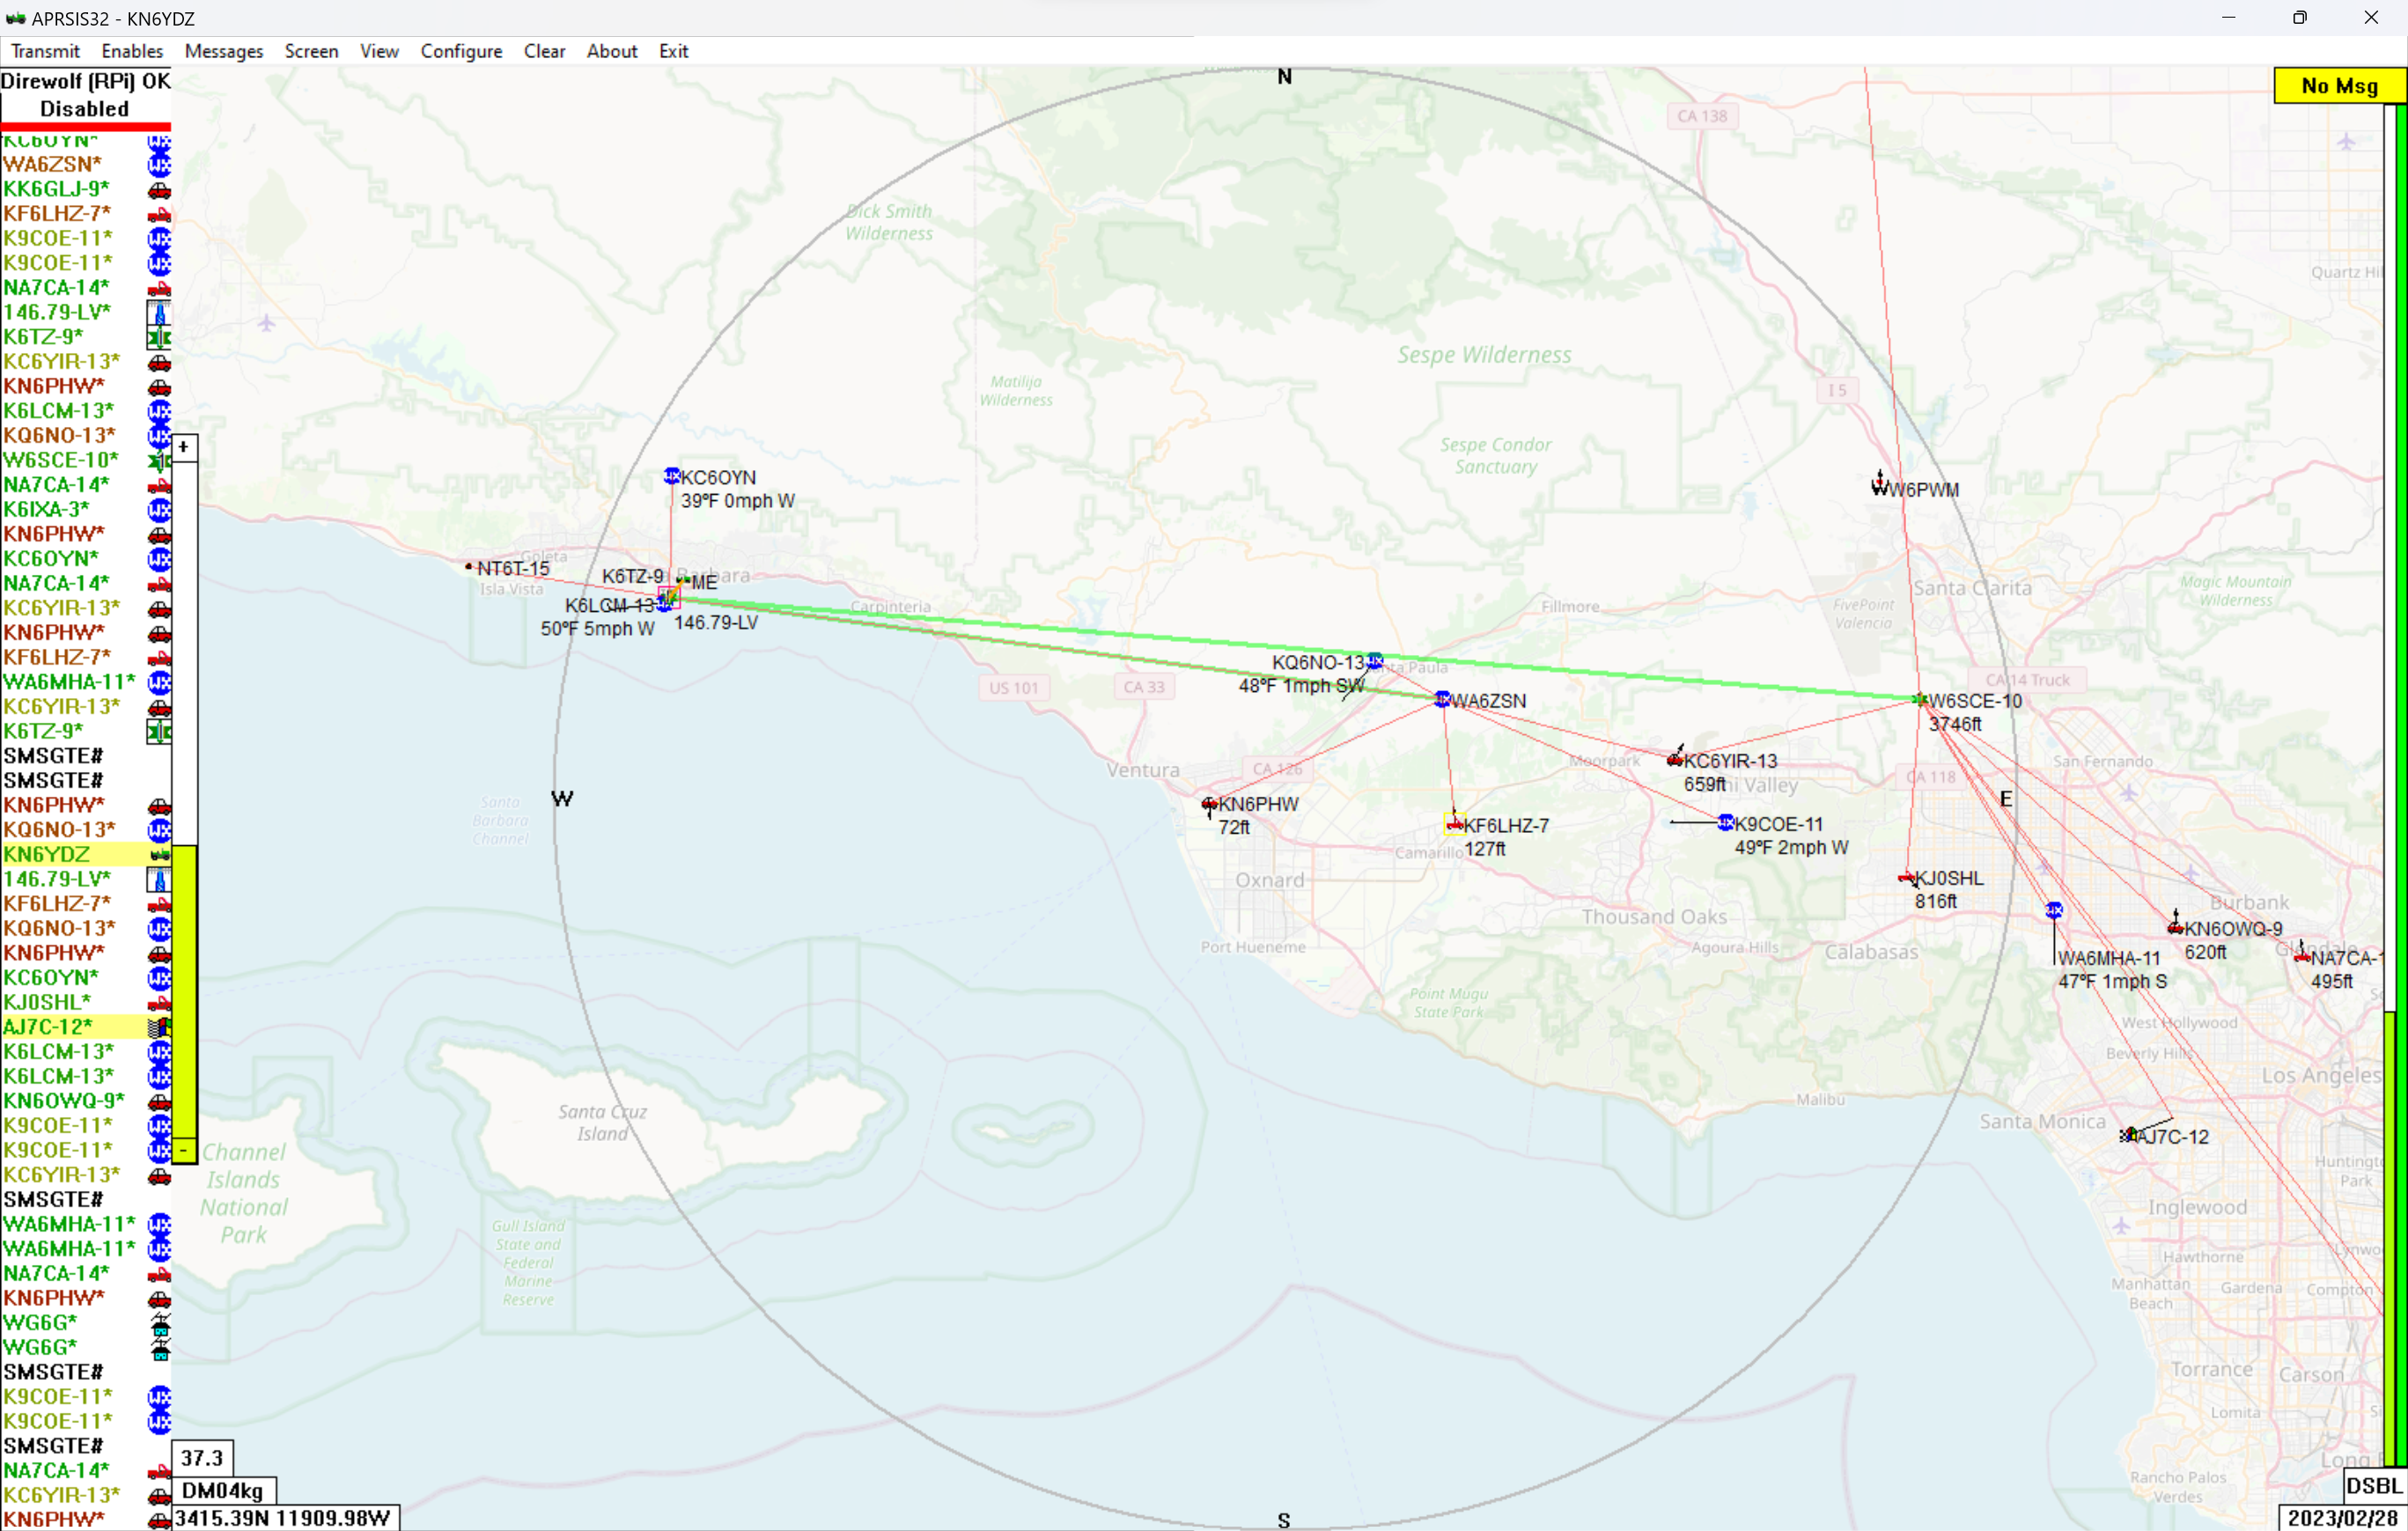Select the K9COE-11 weather icon on map
Image resolution: width=2408 pixels, height=1531 pixels.
[x=1726, y=823]
